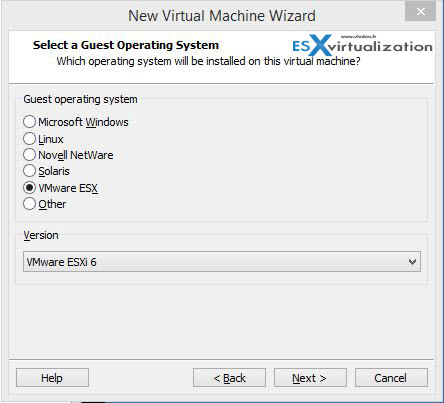The width and height of the screenshot is (444, 403).
Task: Click the 'New Virtual Machine Wizard' title
Action: tap(222, 16)
